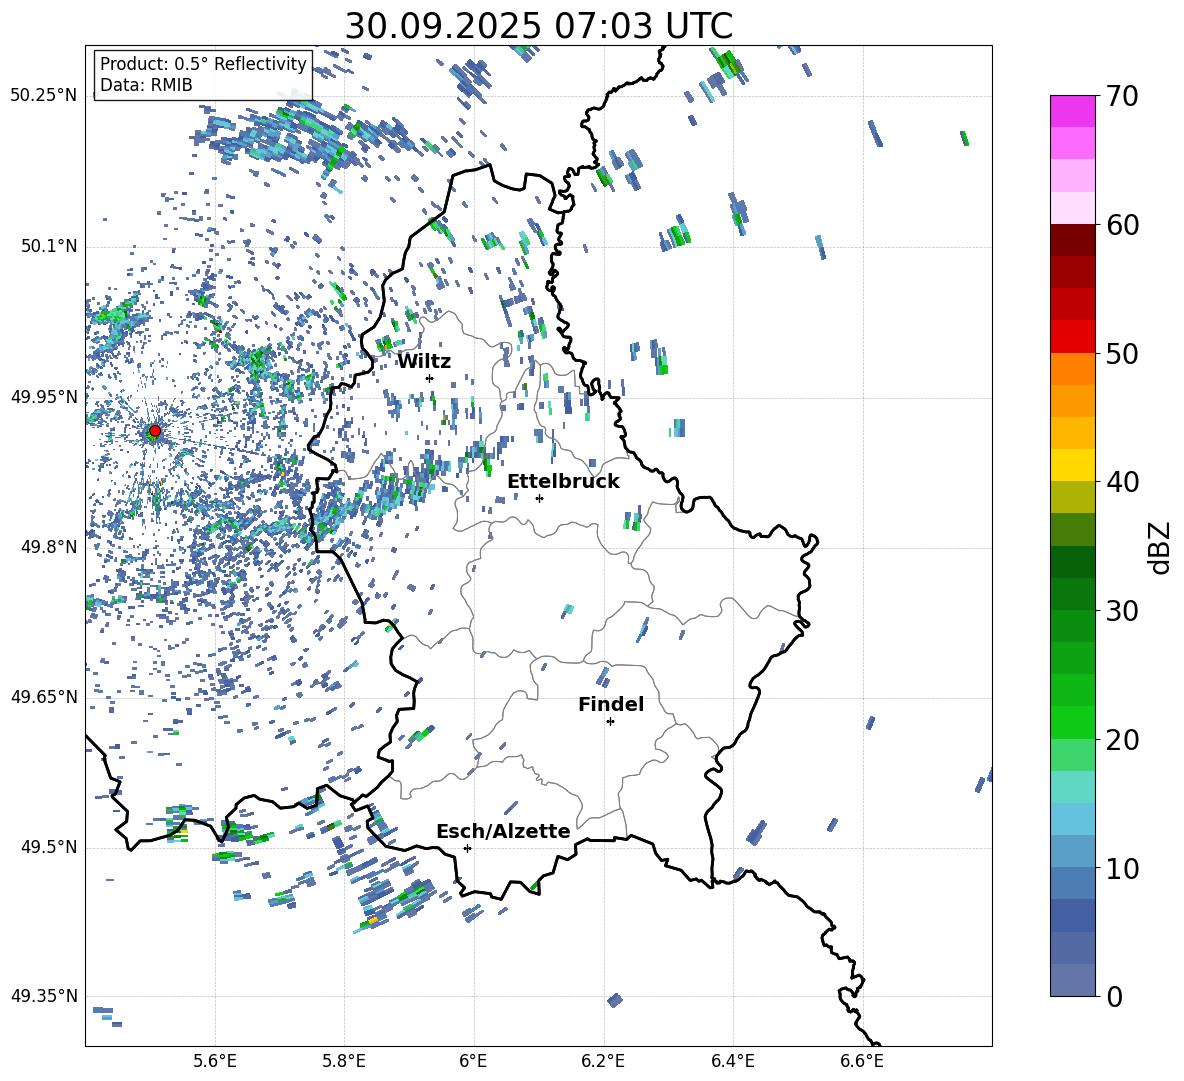Image resolution: width=1184 pixels, height=1081 pixels.
Task: Click the plot title with date and time
Action: 538,25
